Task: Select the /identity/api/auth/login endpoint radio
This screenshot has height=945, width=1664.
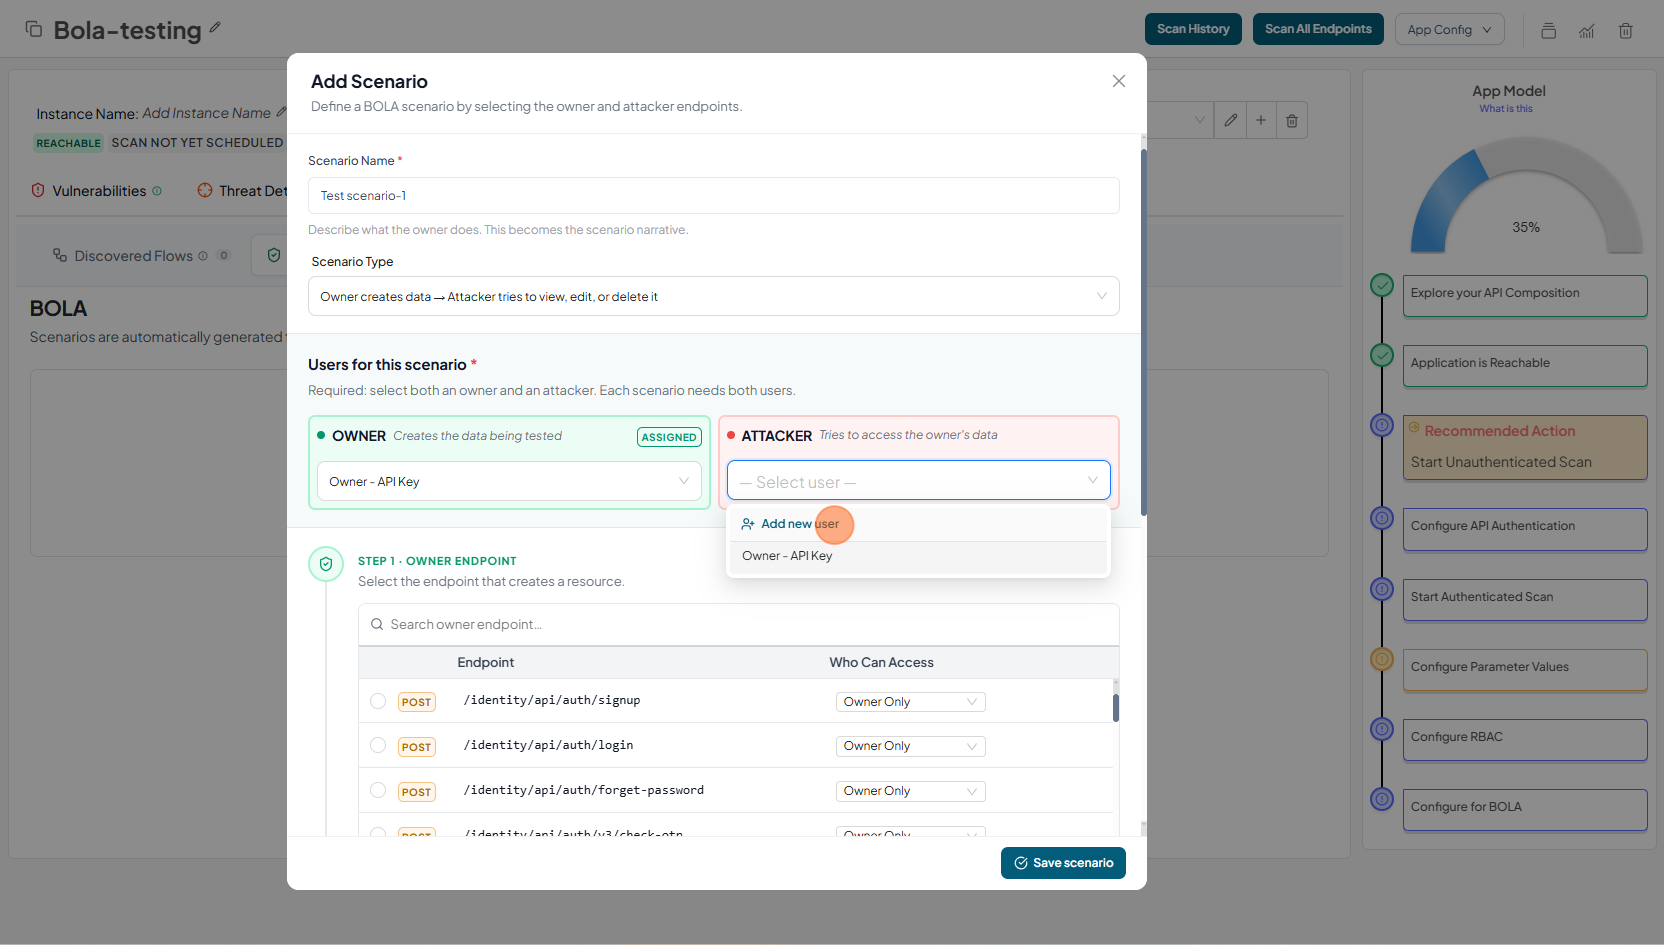Action: pos(378,745)
